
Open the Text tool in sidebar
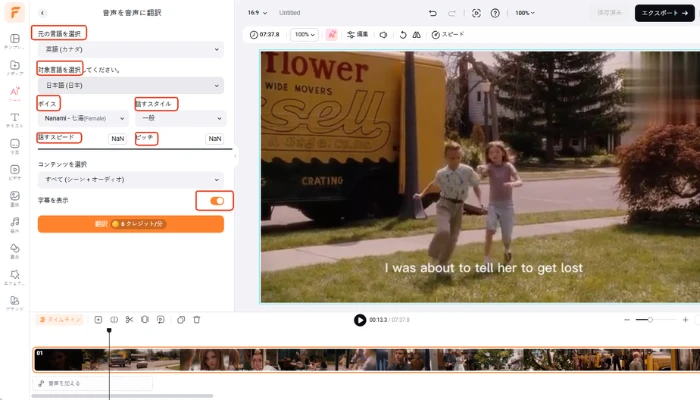(x=15, y=121)
